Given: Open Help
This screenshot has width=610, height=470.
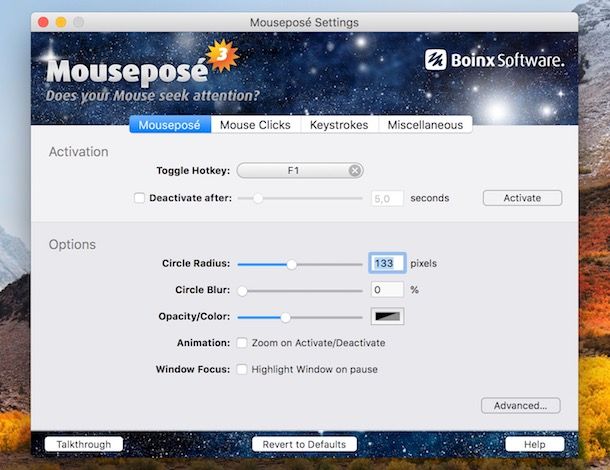Looking at the screenshot, I should click(535, 444).
